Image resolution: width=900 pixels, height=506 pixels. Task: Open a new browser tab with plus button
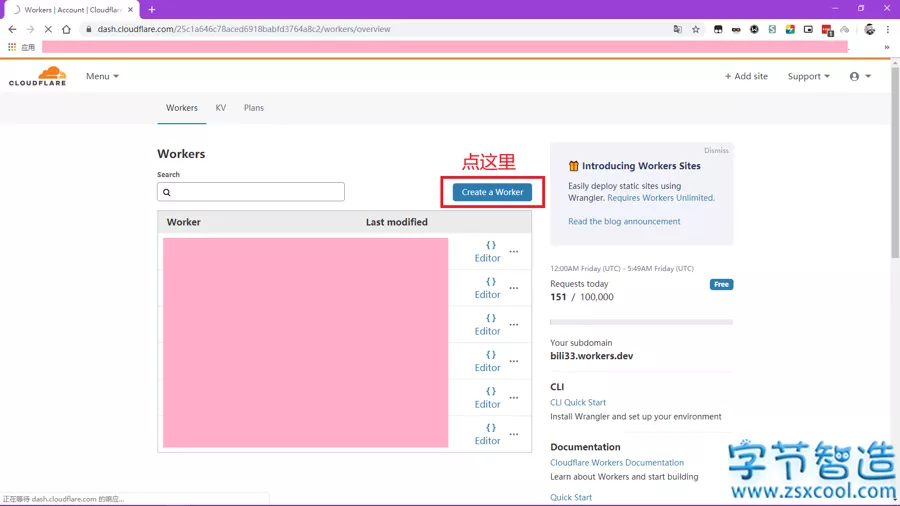click(152, 10)
